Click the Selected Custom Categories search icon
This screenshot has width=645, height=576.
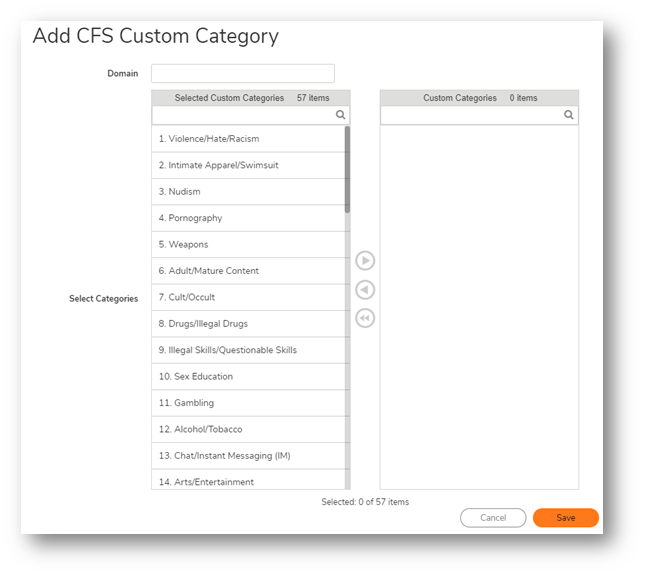tap(340, 115)
